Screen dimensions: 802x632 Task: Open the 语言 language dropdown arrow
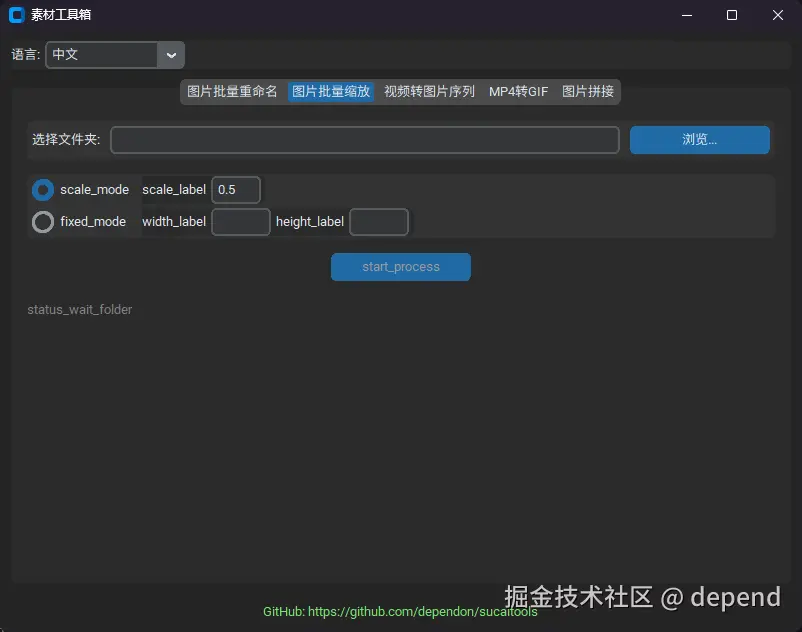[171, 55]
